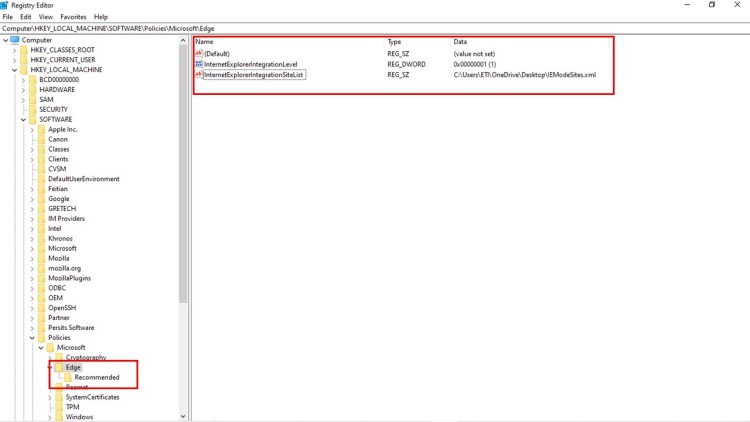Select the InternetExplorerIntegrationLevel DWORD icon

click(x=199, y=64)
